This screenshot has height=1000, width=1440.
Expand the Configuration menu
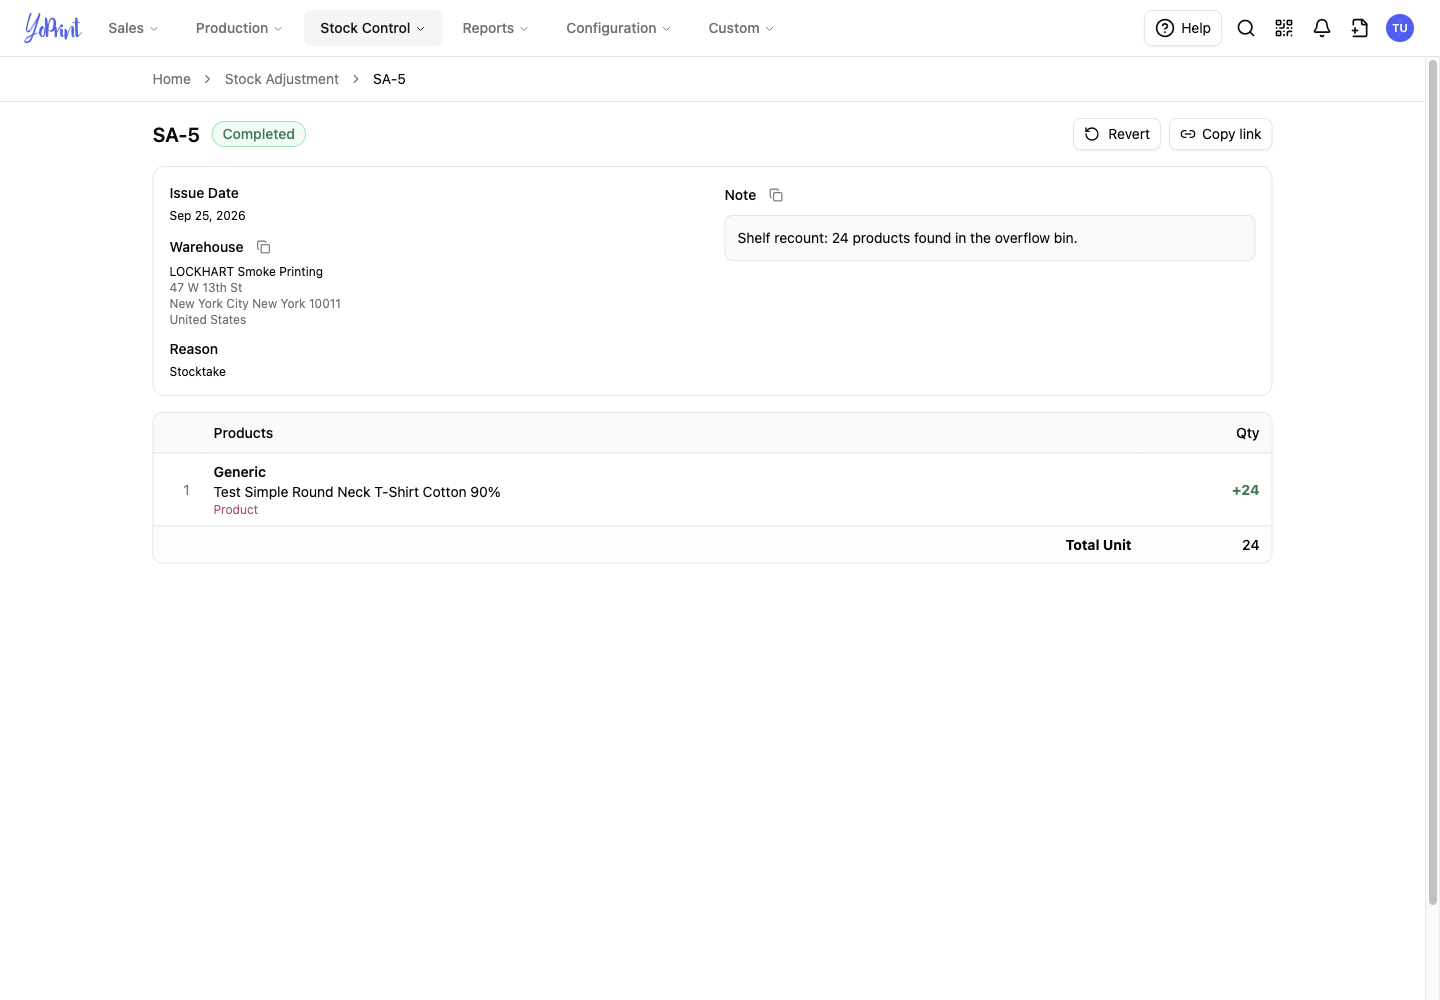pyautogui.click(x=618, y=28)
